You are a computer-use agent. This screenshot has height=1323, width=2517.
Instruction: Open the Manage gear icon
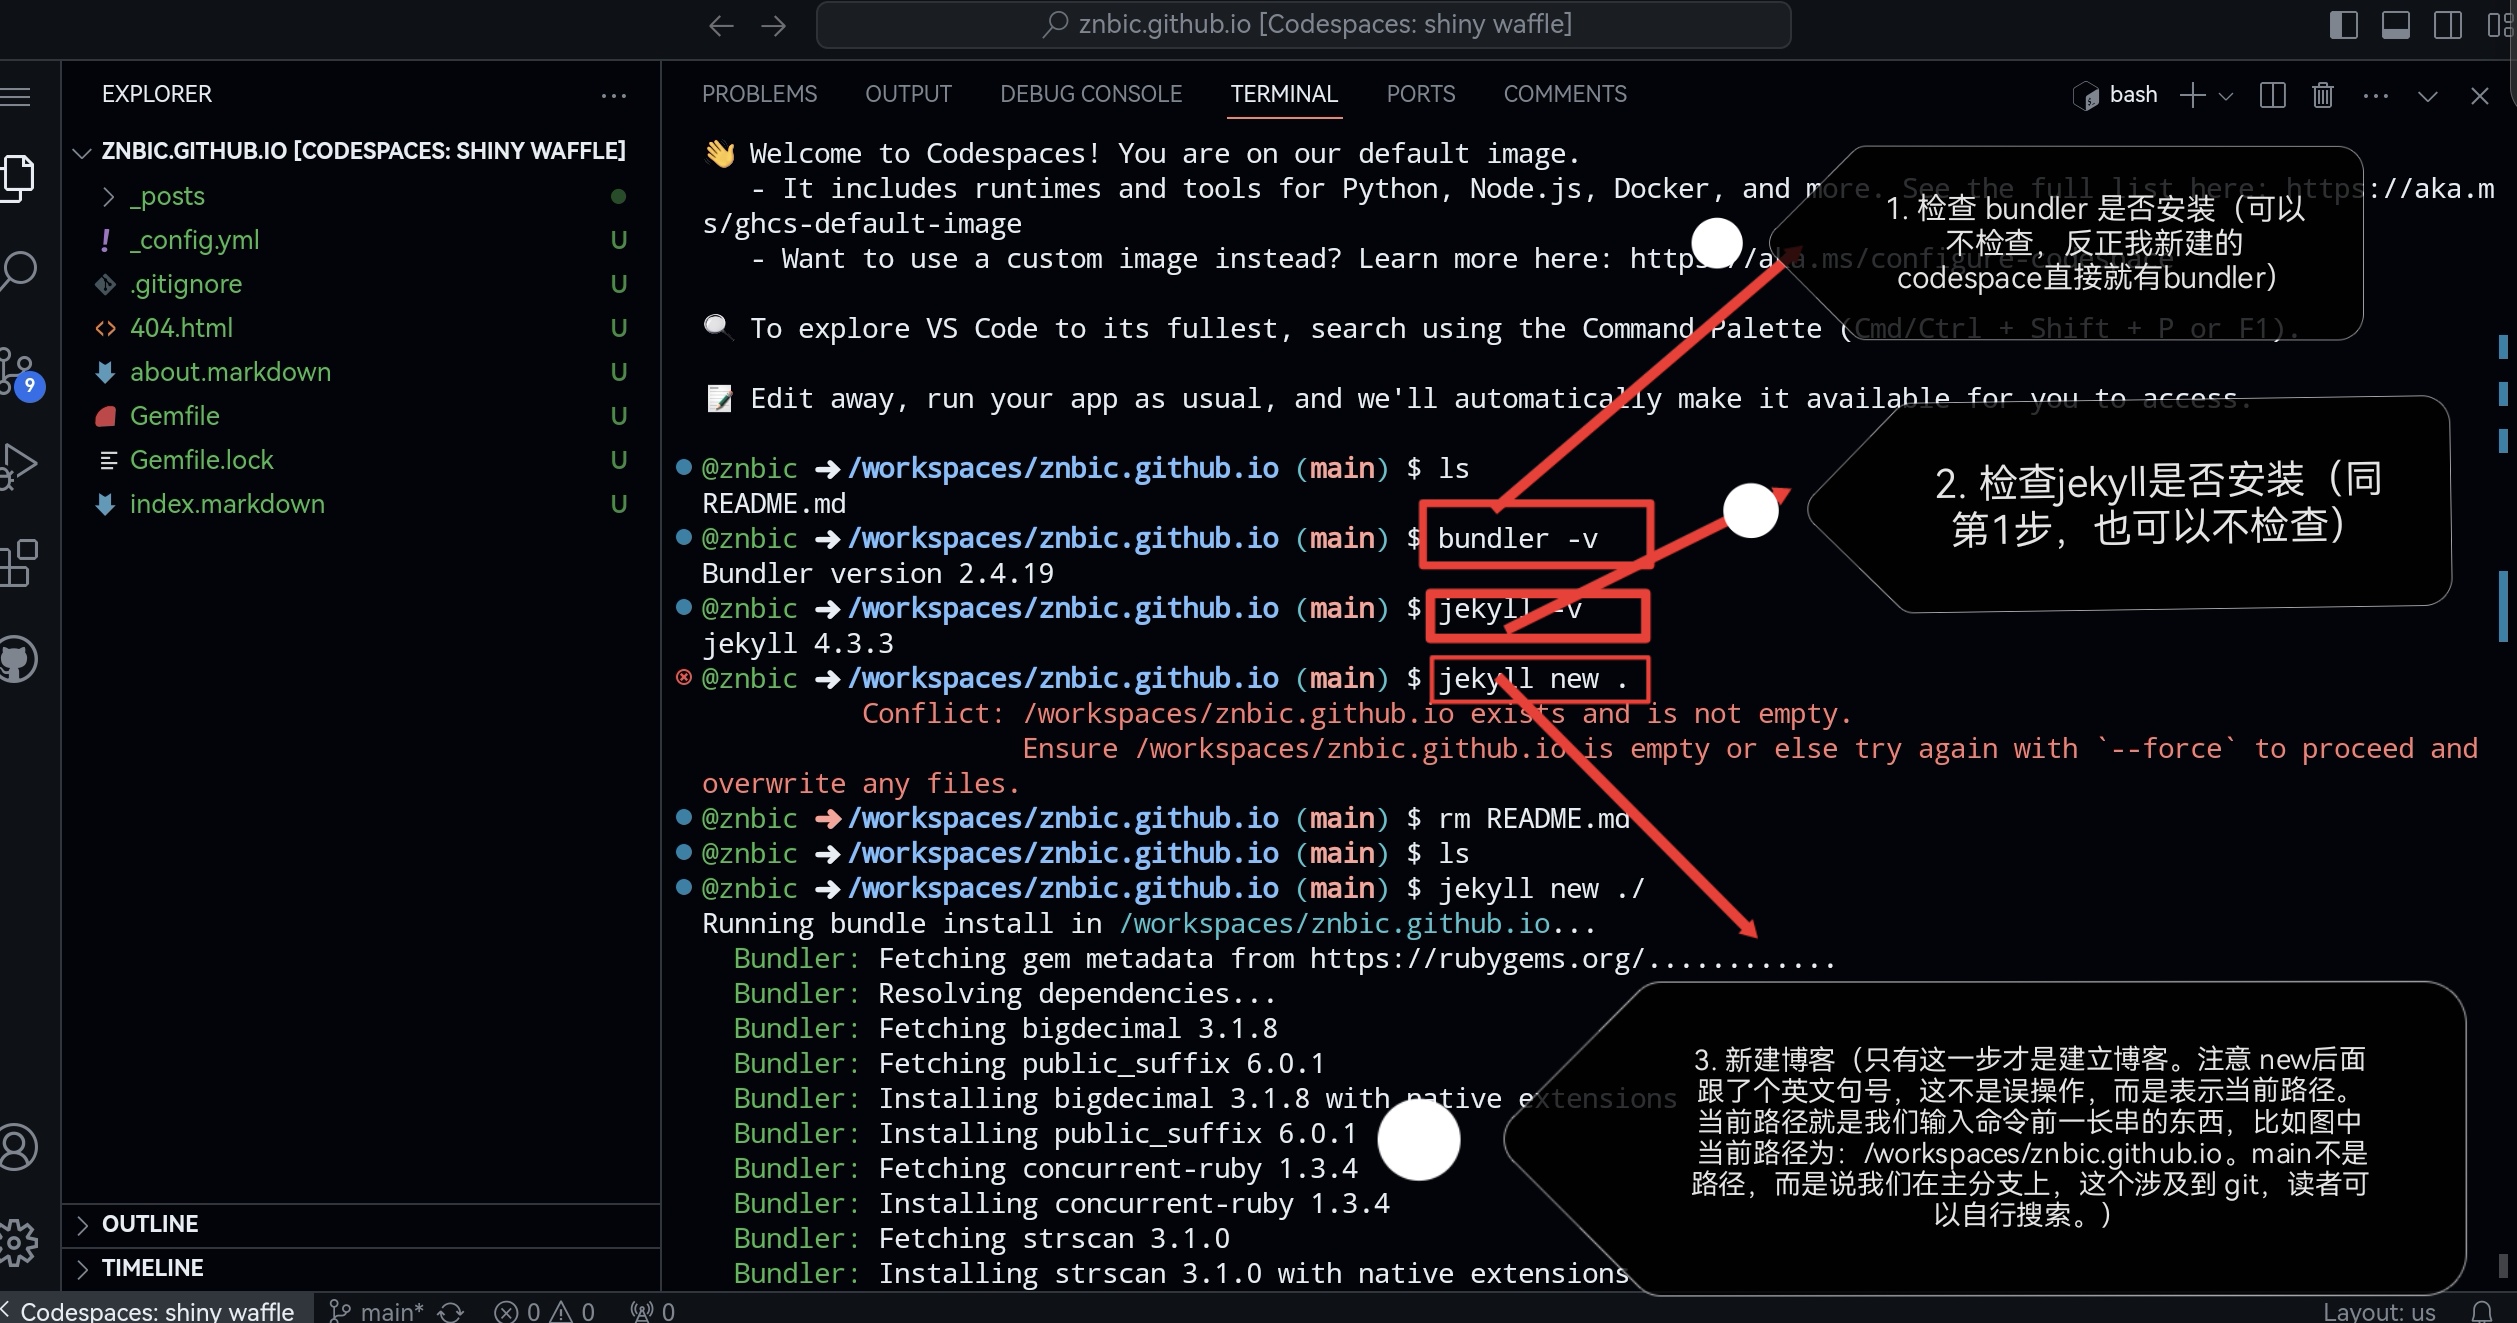click(x=18, y=1243)
